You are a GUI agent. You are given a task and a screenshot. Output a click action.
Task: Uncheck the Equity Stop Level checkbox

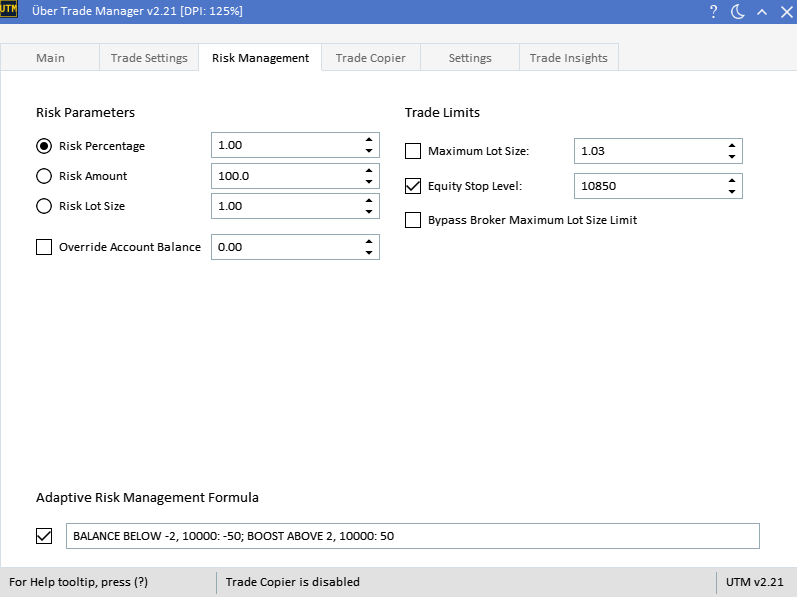pos(413,186)
